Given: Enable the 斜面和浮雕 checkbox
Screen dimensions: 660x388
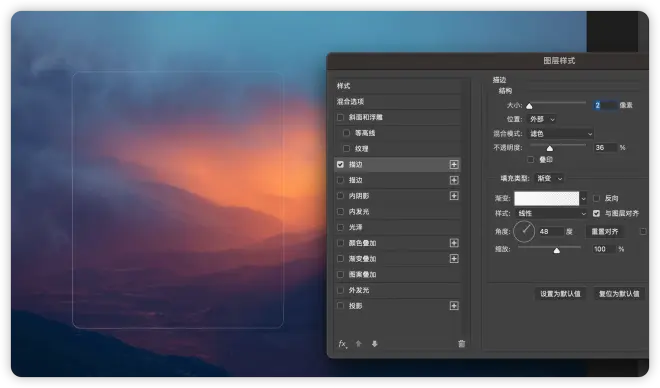Looking at the screenshot, I should point(341,117).
